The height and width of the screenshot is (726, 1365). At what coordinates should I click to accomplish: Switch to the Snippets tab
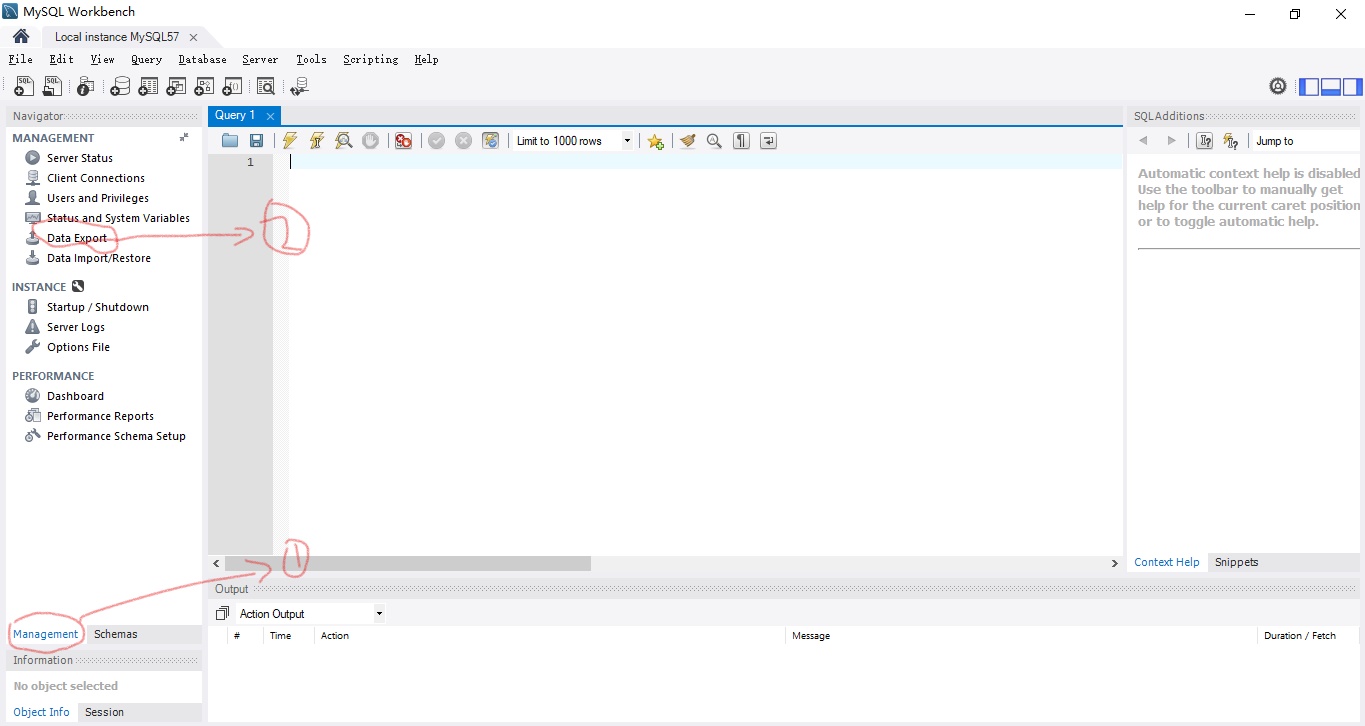tap(1236, 562)
